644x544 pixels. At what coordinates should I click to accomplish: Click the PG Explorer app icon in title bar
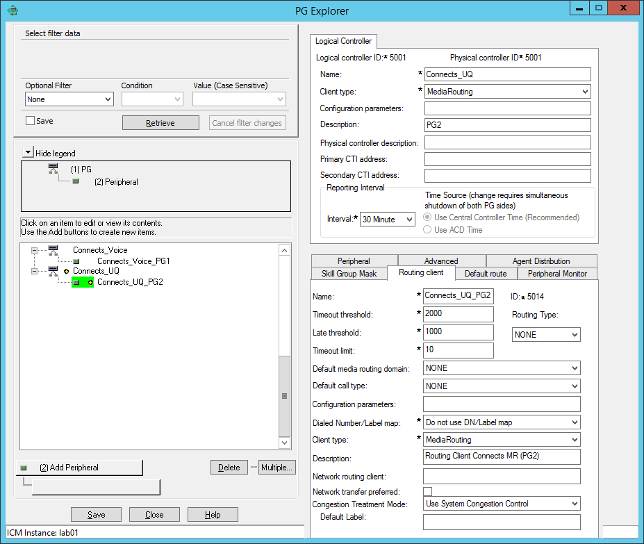point(13,10)
